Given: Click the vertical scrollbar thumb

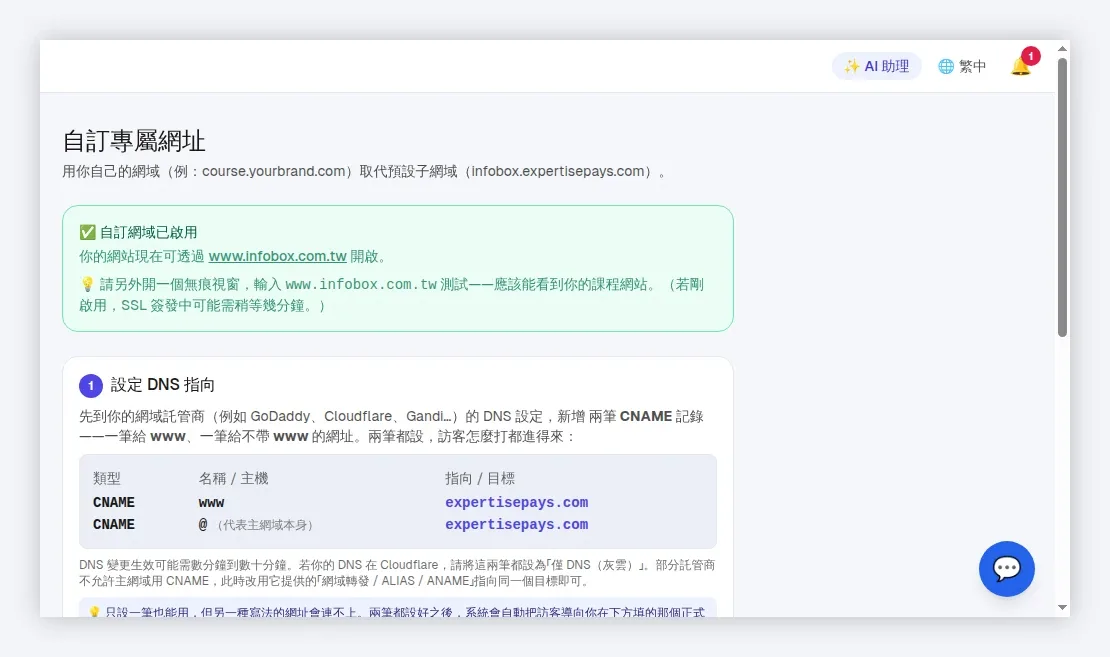Looking at the screenshot, I should coord(1062,198).
